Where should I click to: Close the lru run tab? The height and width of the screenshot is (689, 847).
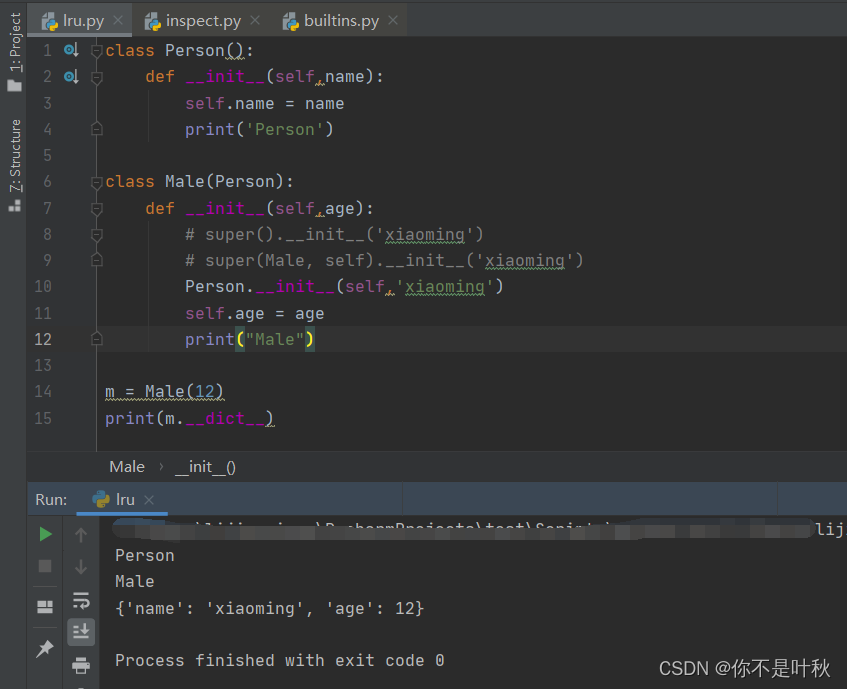tap(149, 500)
